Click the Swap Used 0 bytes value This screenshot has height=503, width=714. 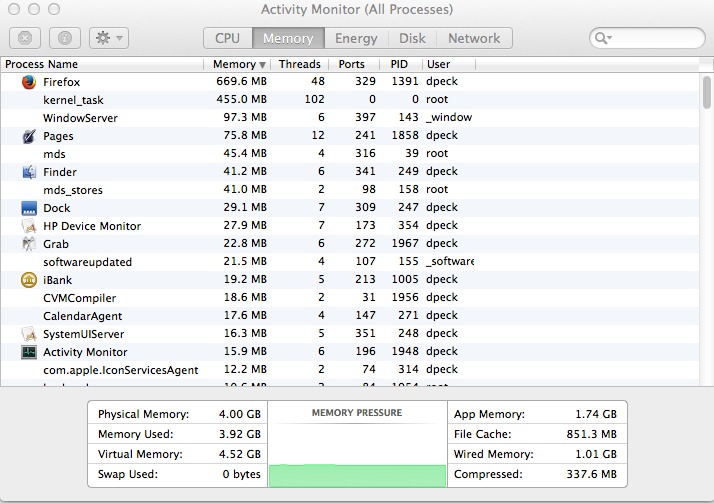241,474
